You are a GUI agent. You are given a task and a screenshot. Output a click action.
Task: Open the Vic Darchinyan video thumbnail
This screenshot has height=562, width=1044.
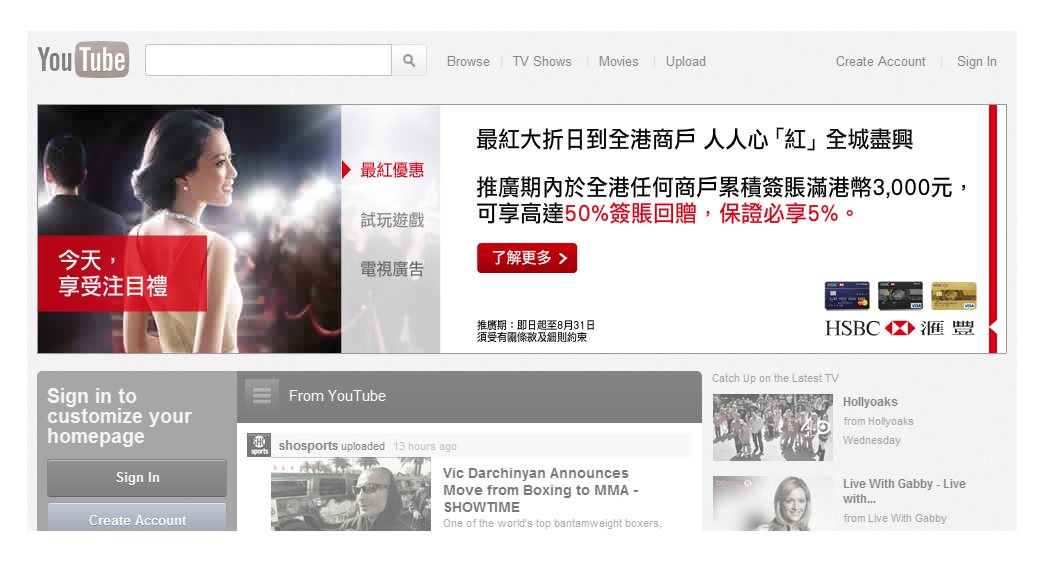tap(351, 494)
